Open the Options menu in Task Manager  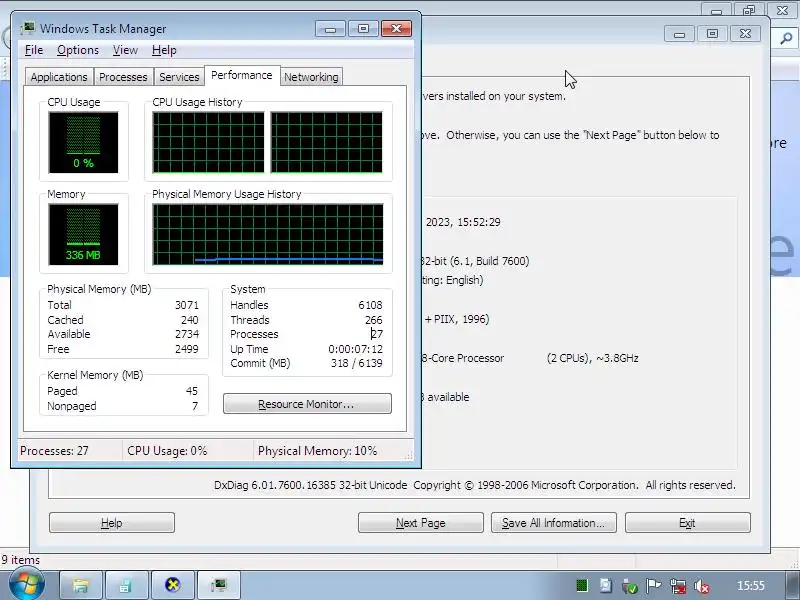coord(78,50)
